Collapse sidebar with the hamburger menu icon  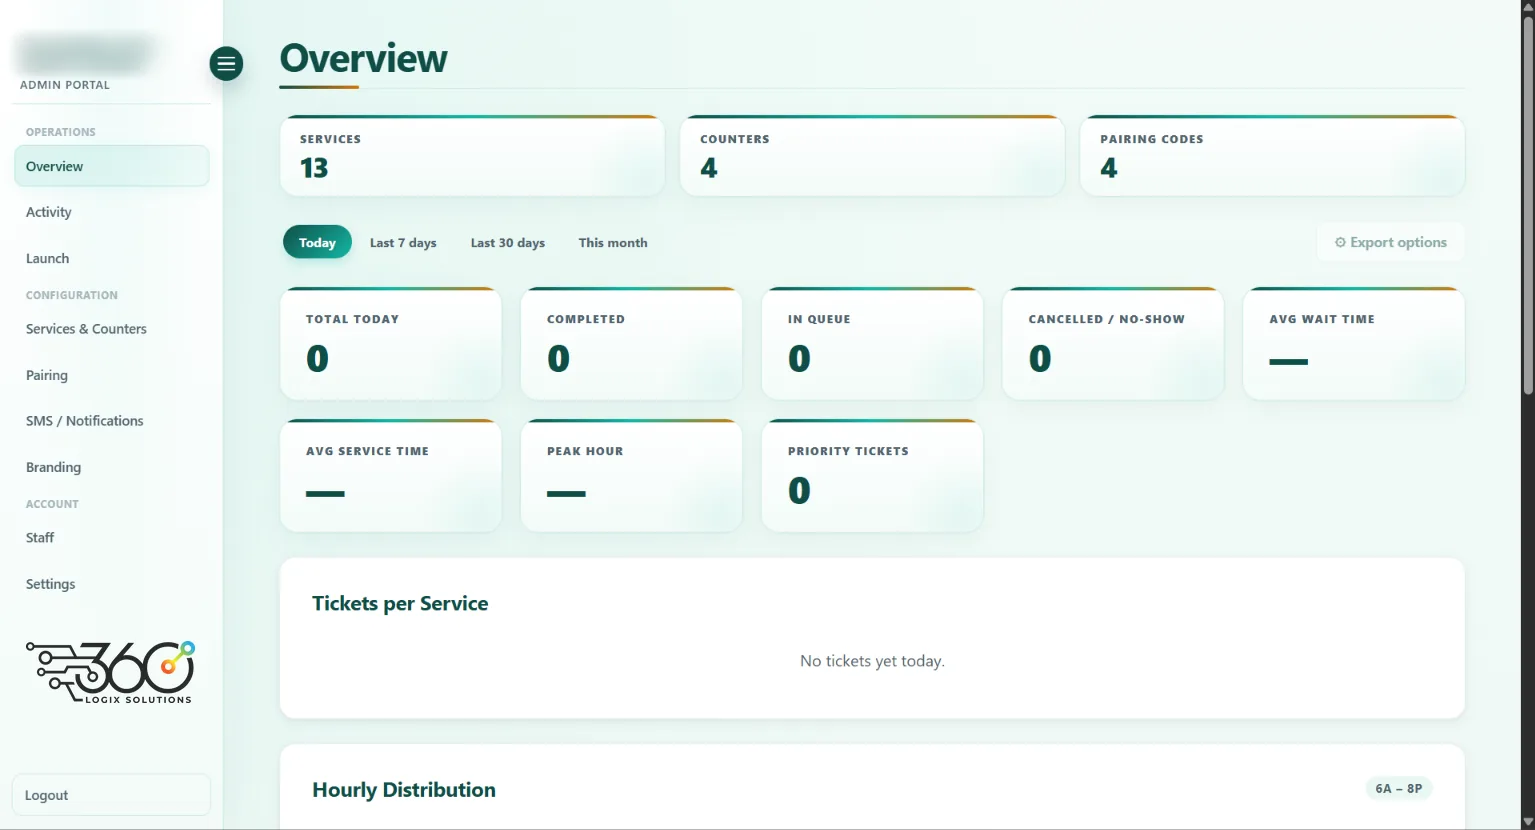[226, 64]
